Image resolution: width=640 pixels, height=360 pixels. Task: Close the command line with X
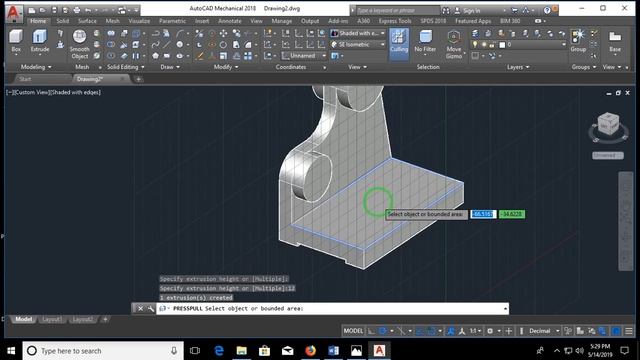pyautogui.click(x=140, y=309)
